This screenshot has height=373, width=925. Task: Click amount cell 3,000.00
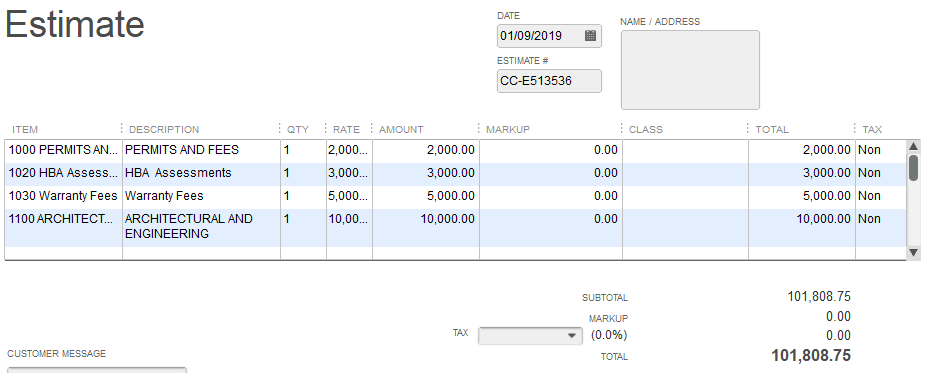426,173
